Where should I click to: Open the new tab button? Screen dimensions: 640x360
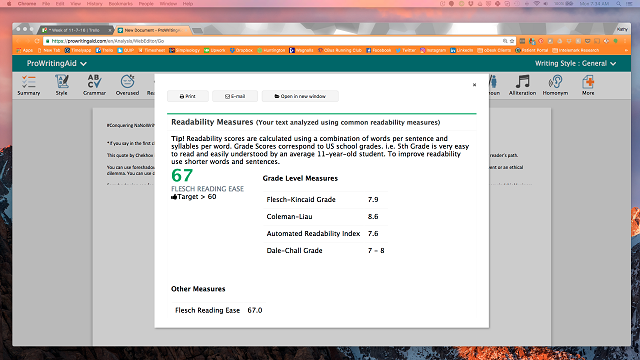[198, 30]
